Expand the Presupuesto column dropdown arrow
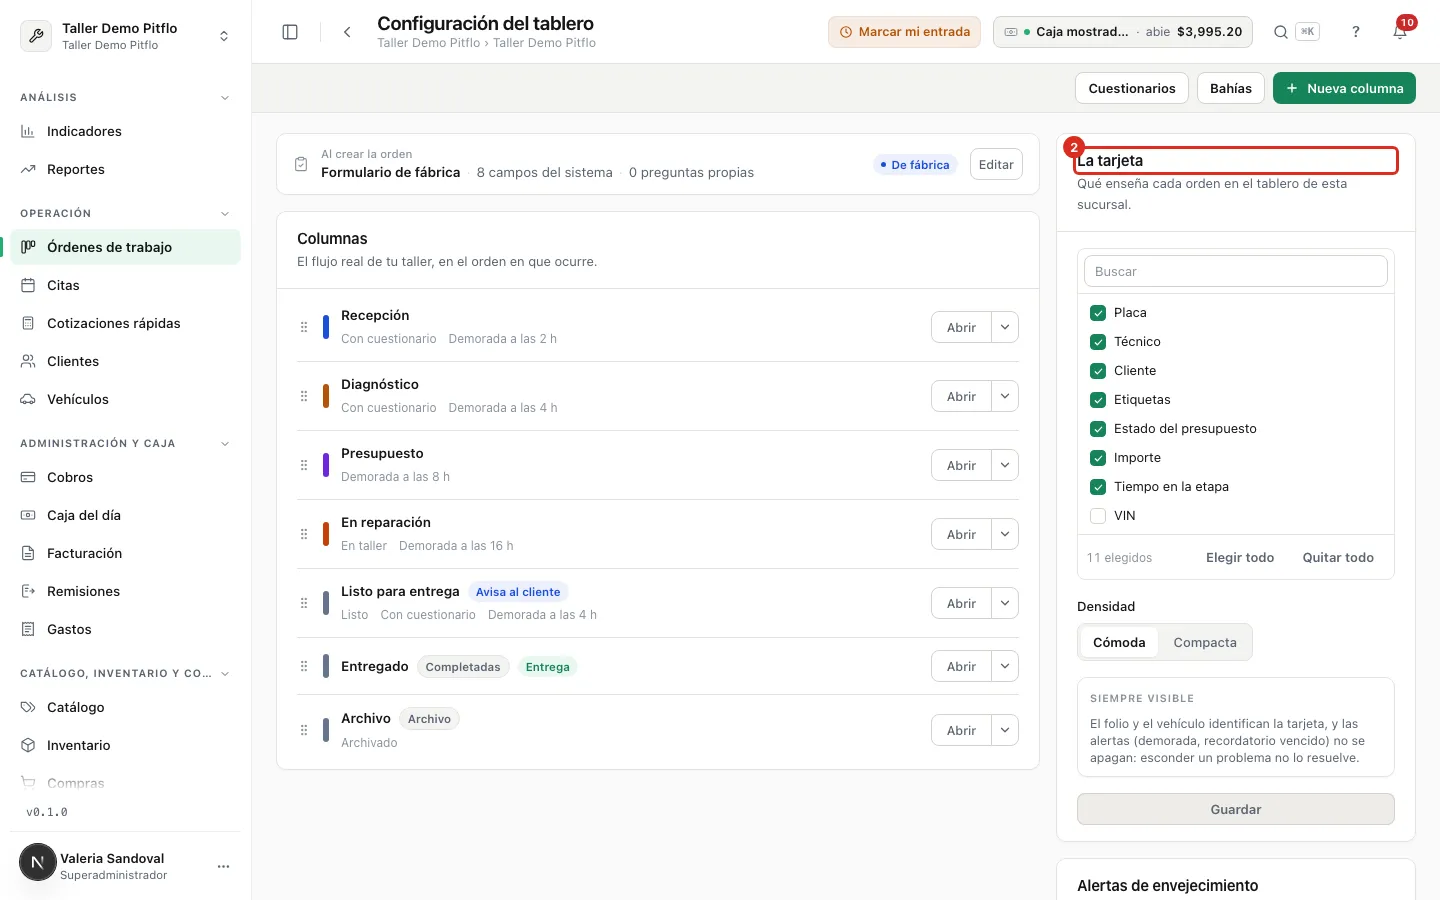 pyautogui.click(x=1005, y=465)
